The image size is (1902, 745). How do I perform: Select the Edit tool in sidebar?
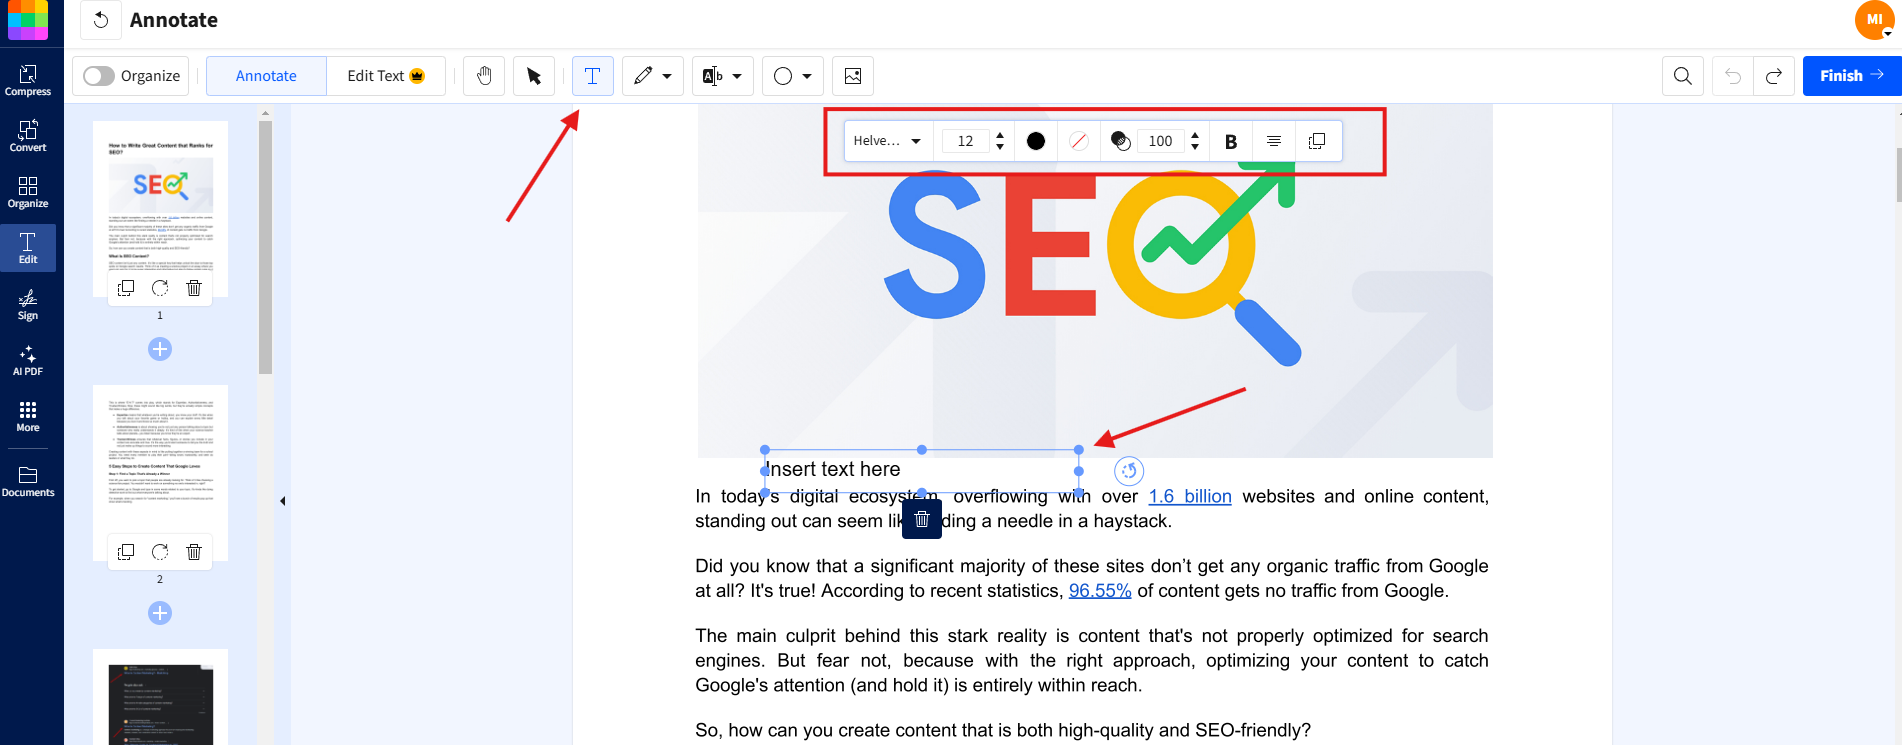coord(28,248)
